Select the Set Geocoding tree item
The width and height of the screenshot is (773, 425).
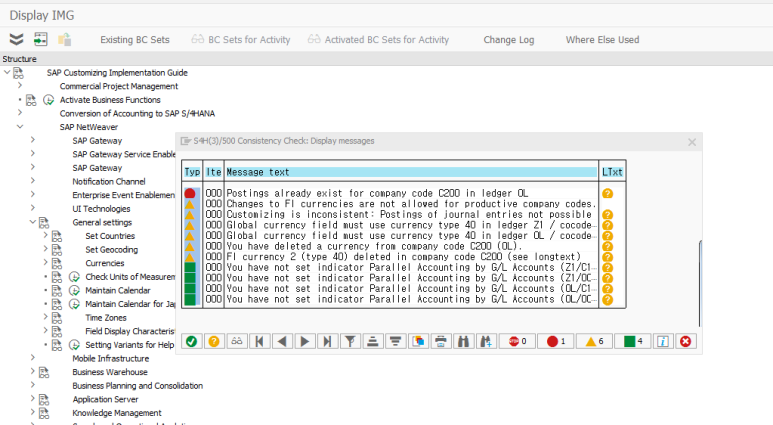(x=111, y=249)
